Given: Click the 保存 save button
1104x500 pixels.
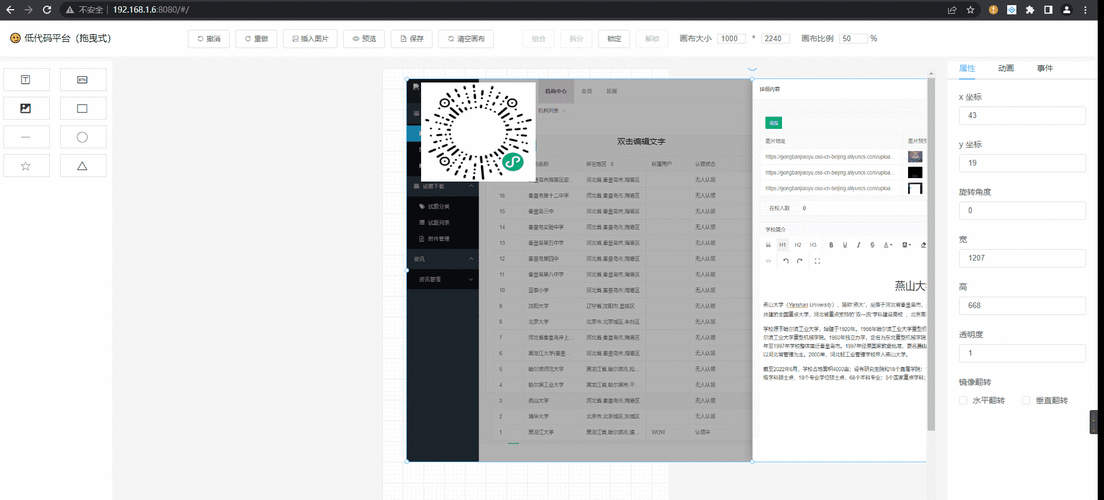Looking at the screenshot, I should click(x=411, y=39).
